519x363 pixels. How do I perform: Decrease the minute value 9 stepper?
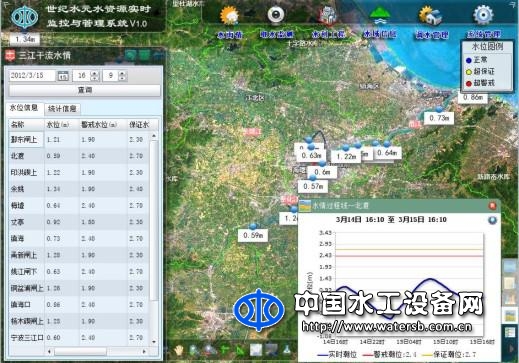122,78
